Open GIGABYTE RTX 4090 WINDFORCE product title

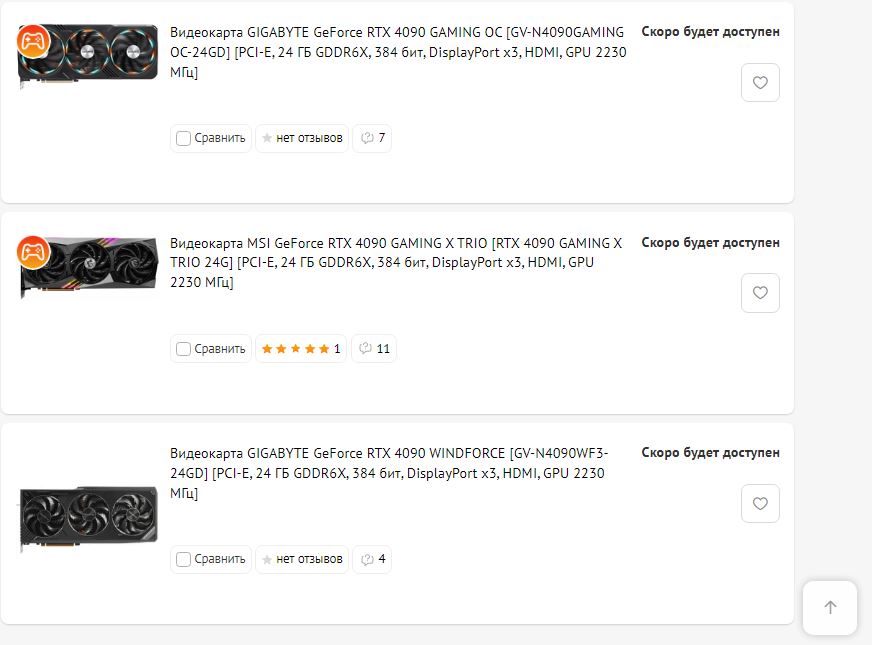tap(389, 473)
